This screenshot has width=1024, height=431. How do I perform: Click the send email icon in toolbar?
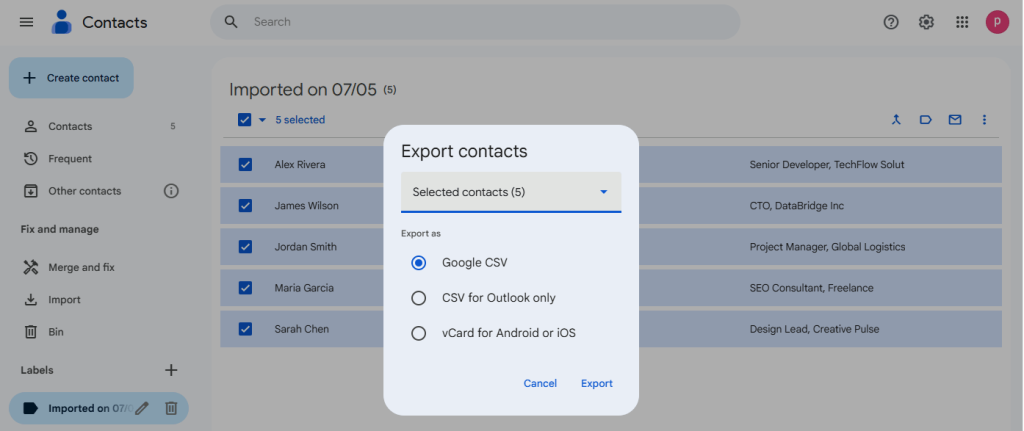(x=955, y=120)
